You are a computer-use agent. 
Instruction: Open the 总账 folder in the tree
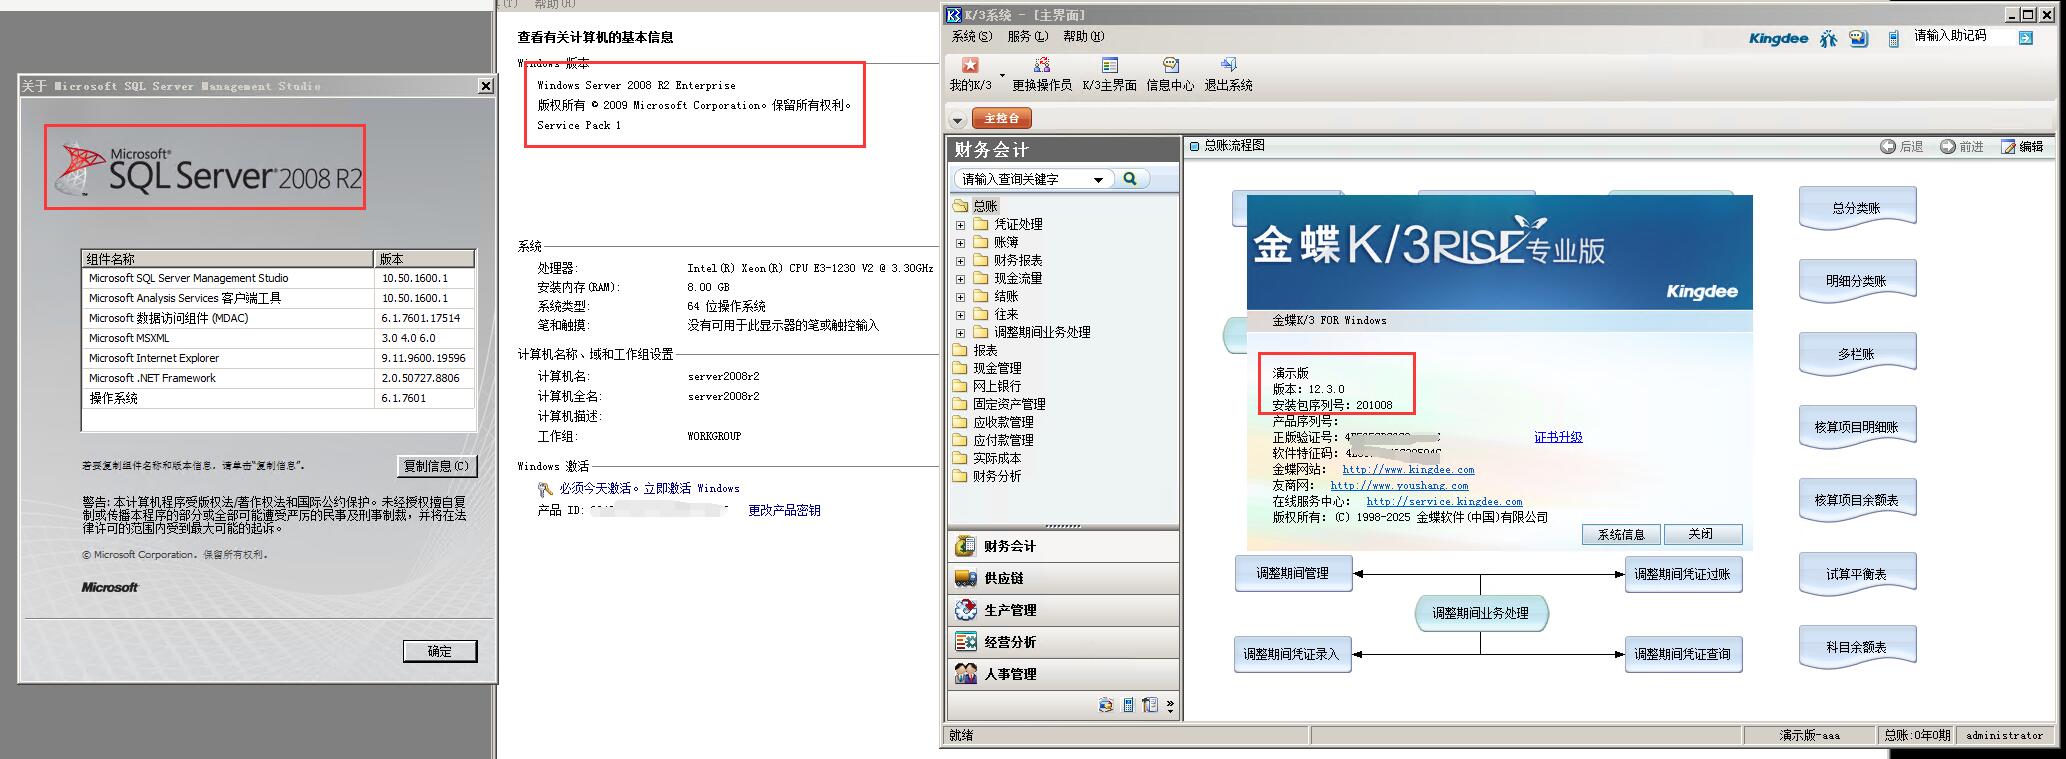976,206
